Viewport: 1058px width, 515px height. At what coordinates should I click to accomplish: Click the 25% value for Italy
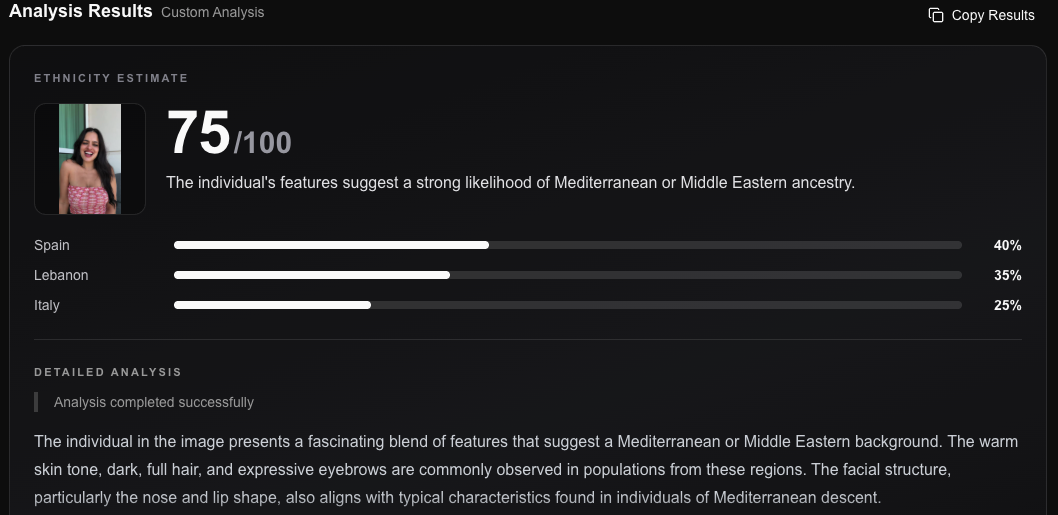coord(1007,305)
